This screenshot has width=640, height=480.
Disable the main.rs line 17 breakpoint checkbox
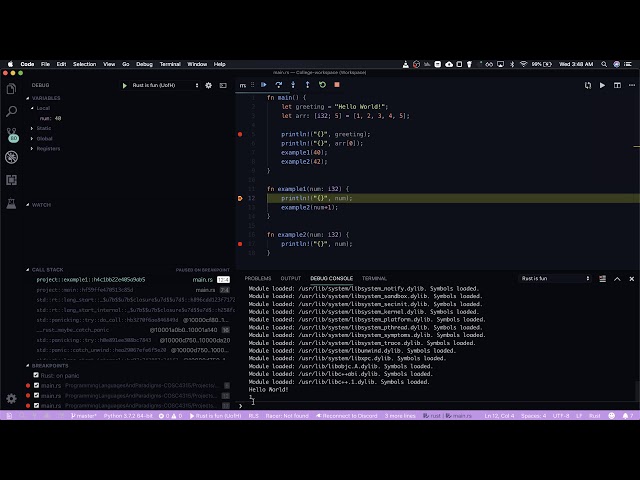[36, 405]
